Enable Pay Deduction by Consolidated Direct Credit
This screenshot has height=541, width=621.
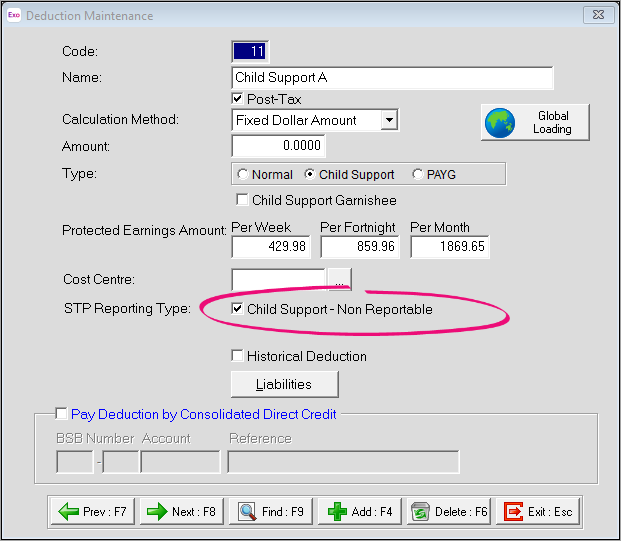click(x=62, y=414)
